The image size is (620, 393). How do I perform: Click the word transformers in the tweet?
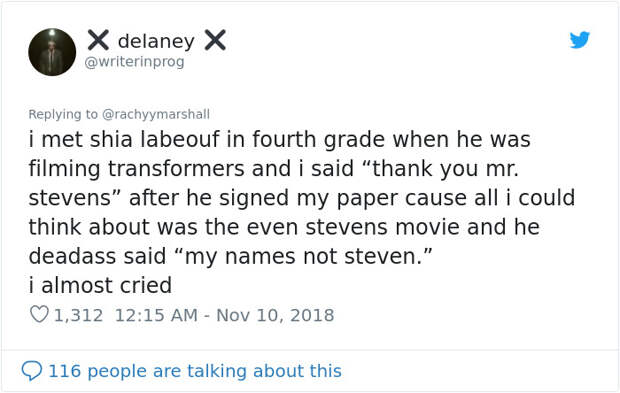coord(176,168)
